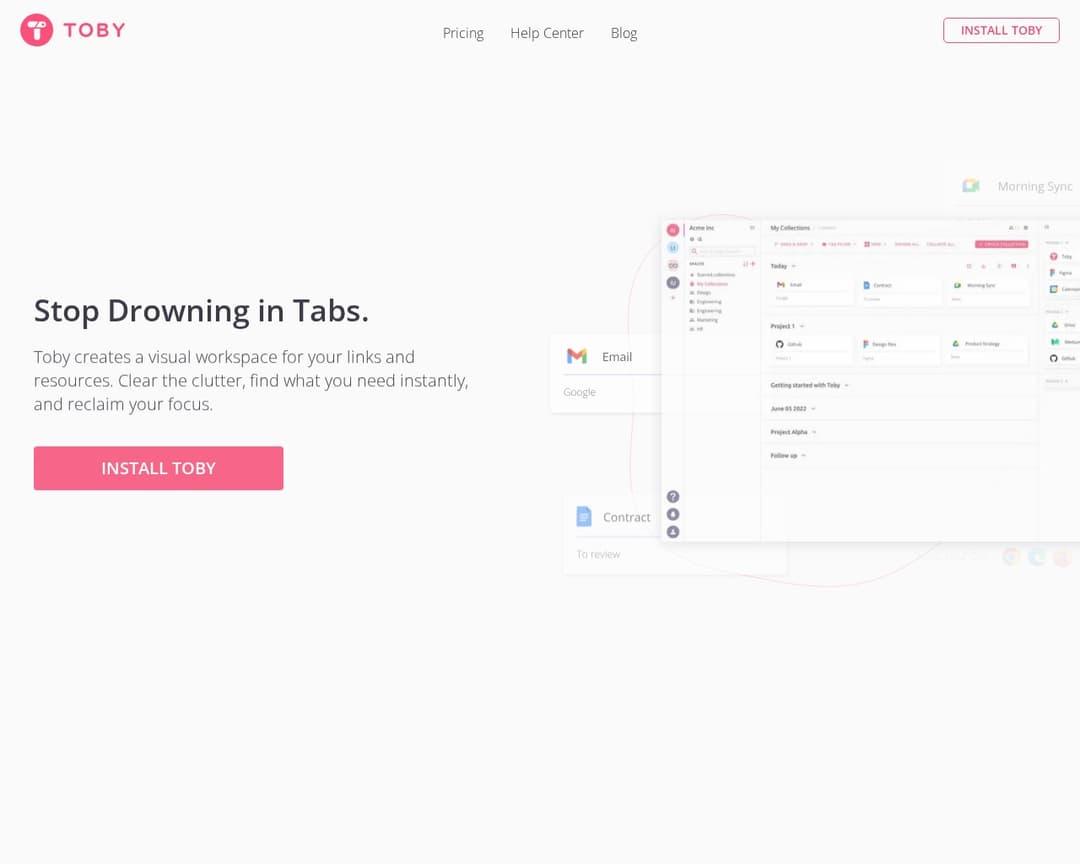Click the Gmail icon in Today collection
Screen dimensions: 1080x864
tap(780, 285)
